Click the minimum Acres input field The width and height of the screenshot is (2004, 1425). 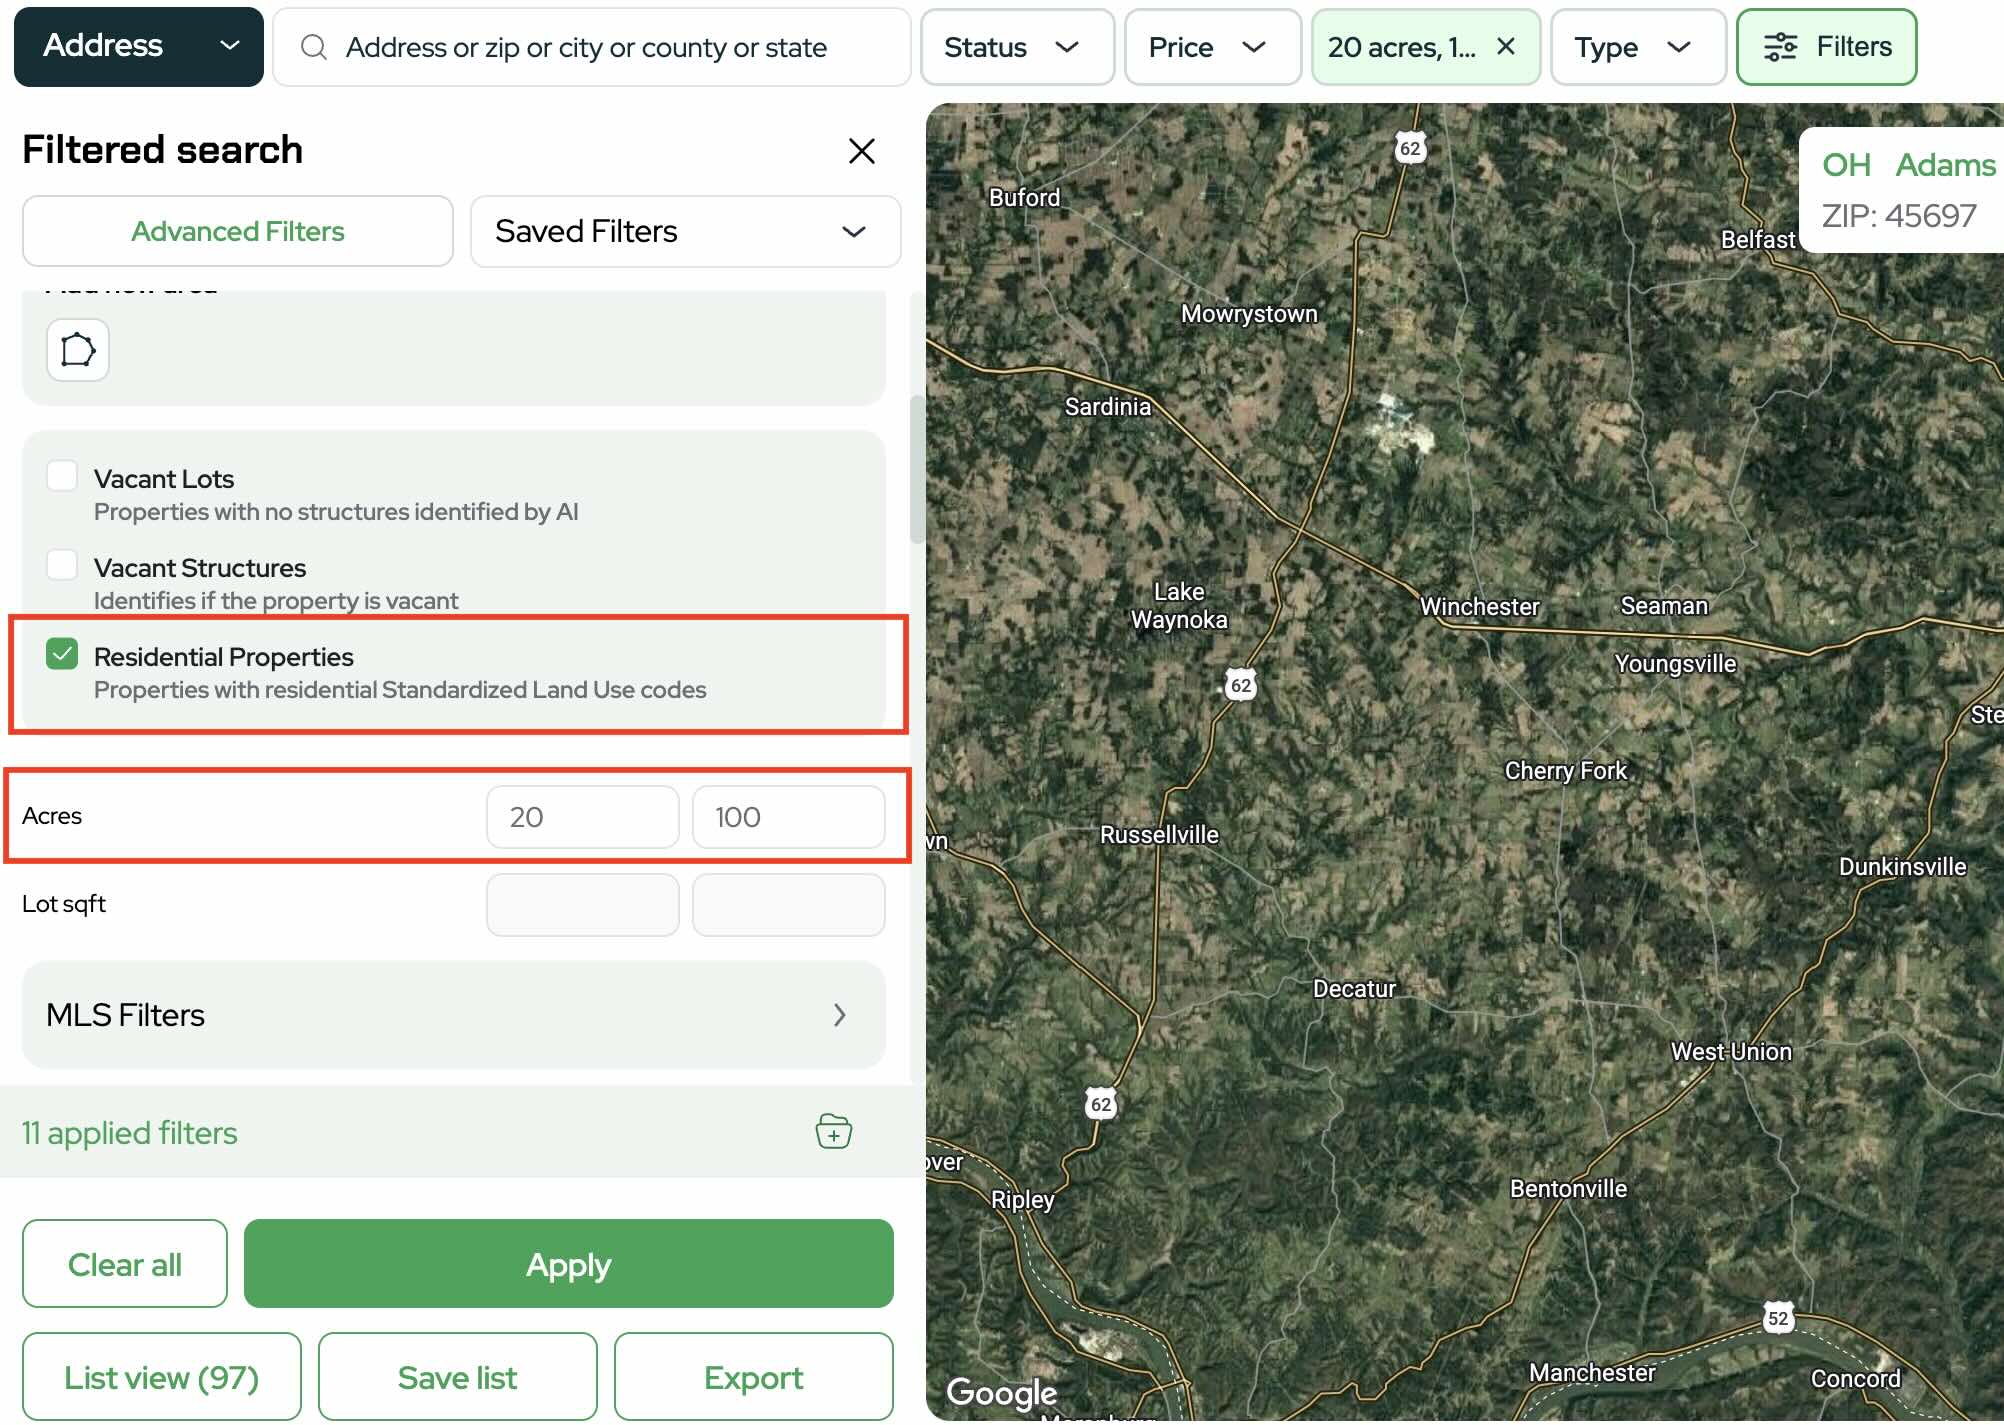582,817
